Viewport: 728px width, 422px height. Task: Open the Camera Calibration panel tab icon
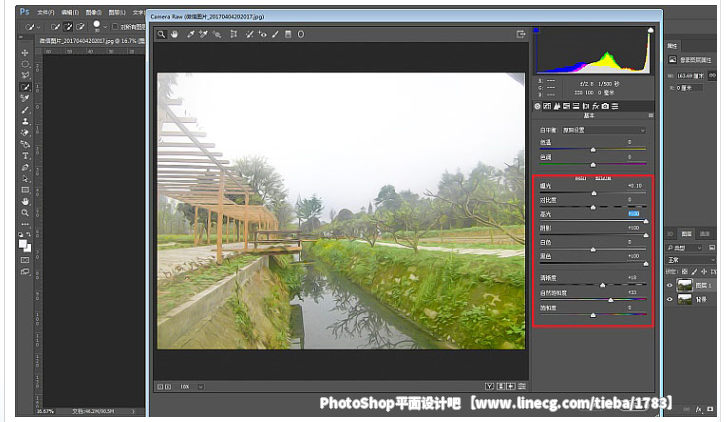pos(605,106)
